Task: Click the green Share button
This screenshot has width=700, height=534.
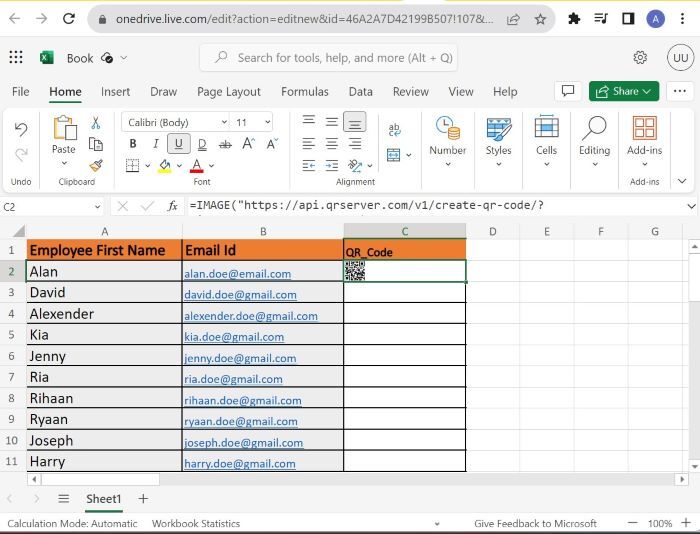Action: 624,91
